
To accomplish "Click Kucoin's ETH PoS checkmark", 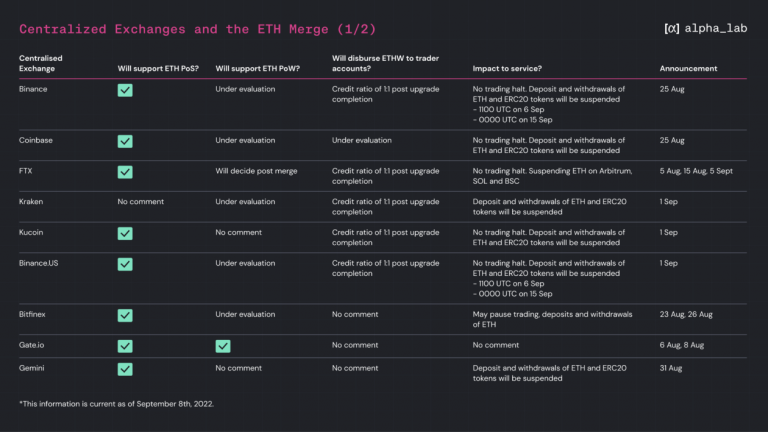I will point(125,233).
